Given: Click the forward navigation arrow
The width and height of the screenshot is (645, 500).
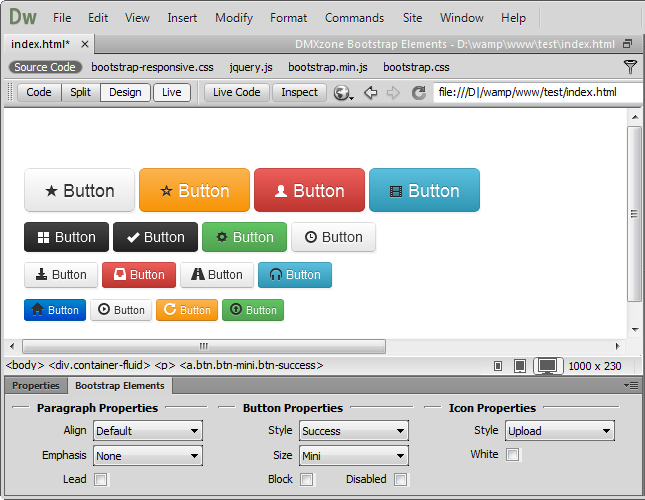Looking at the screenshot, I should (x=393, y=93).
